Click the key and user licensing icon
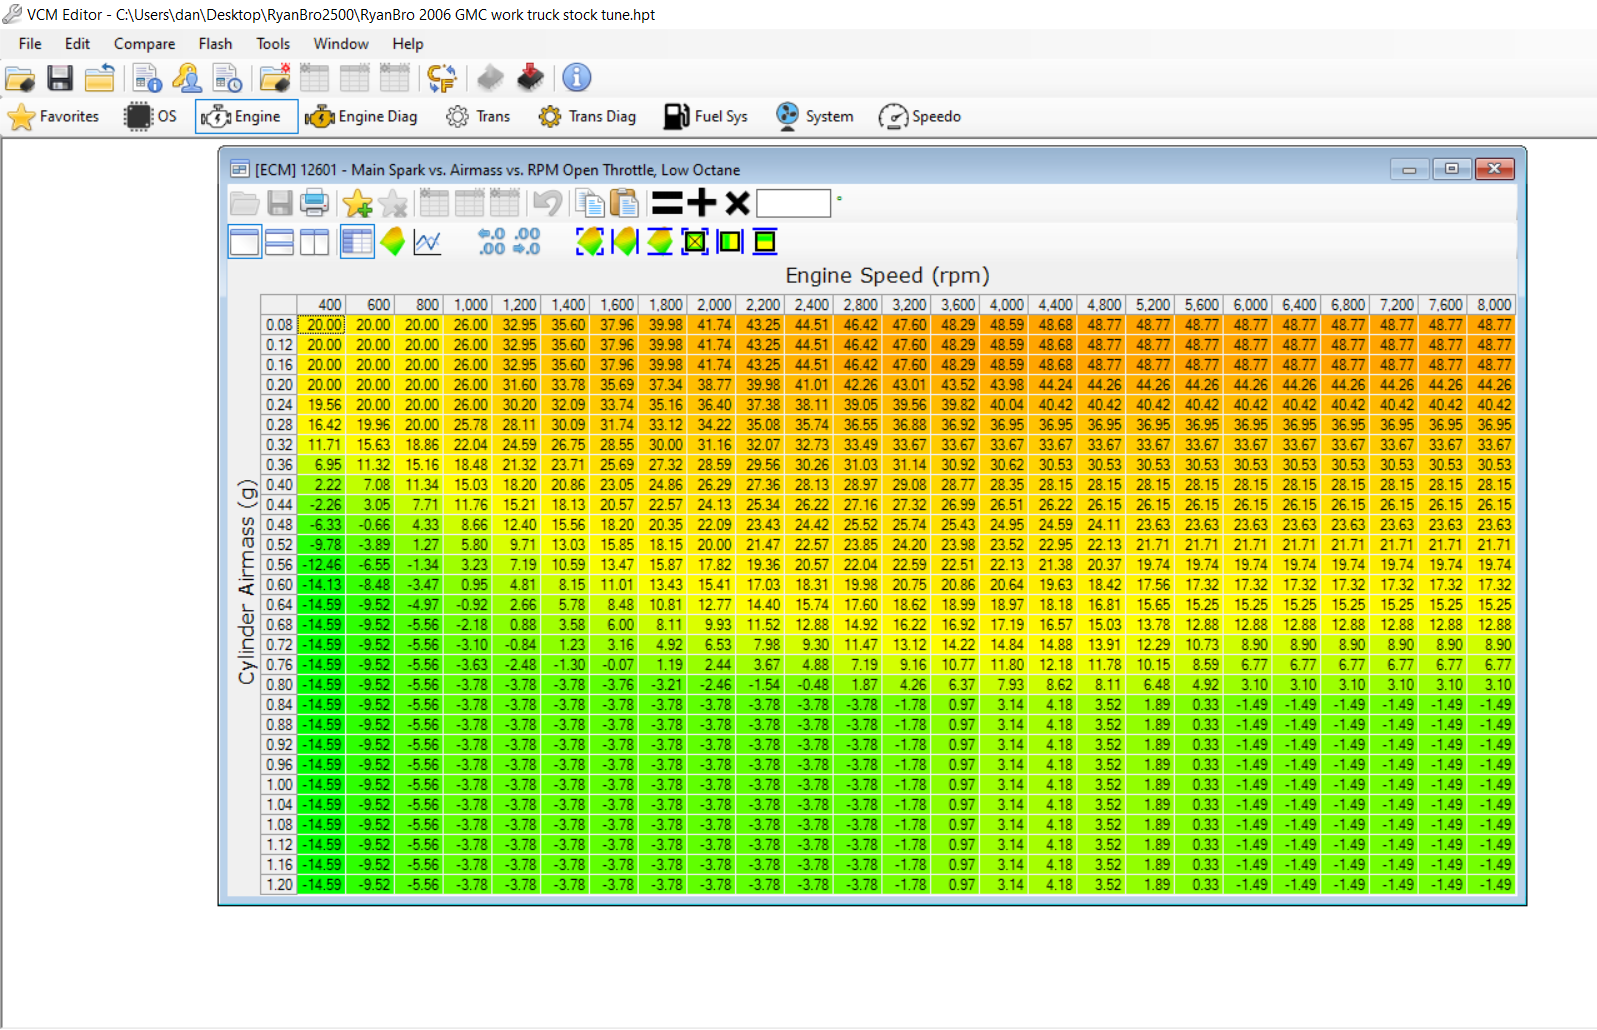 (x=187, y=78)
